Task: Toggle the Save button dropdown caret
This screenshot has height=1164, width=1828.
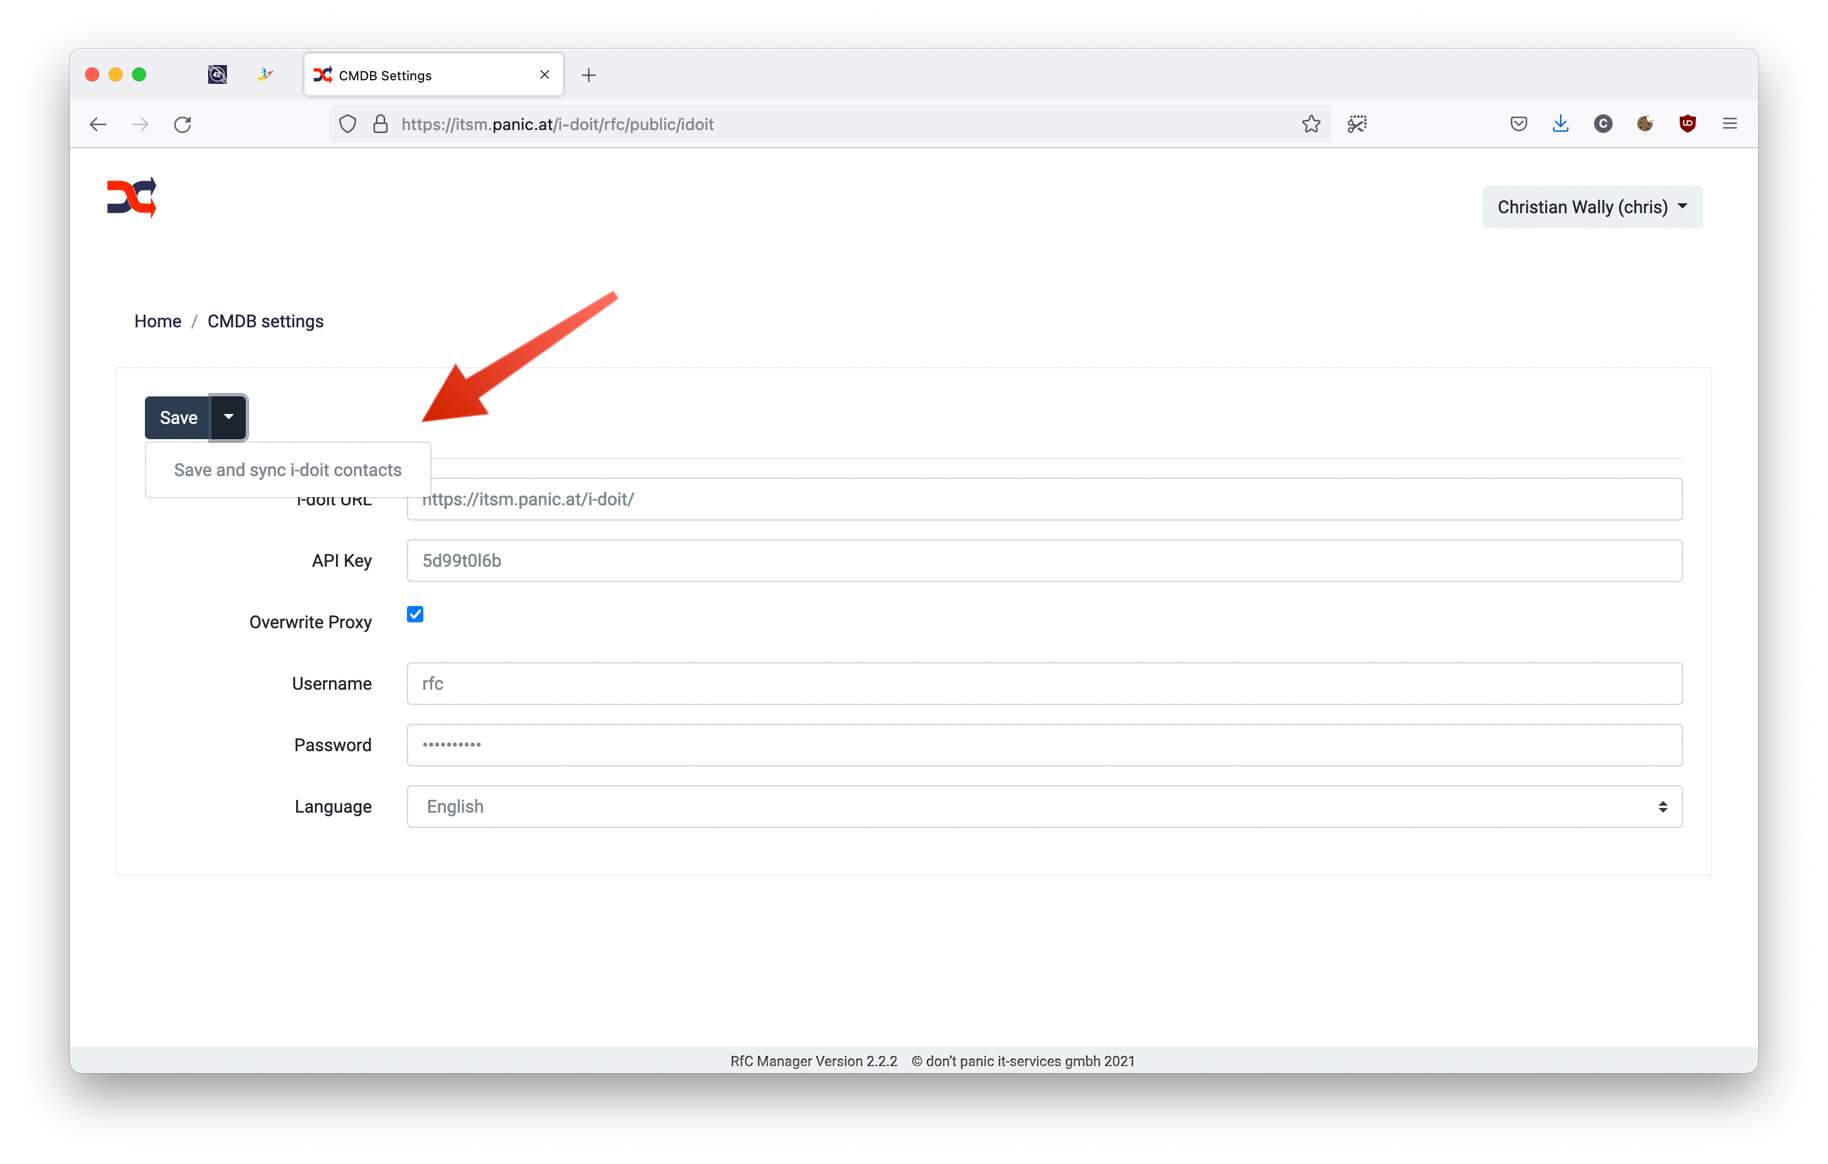Action: point(228,417)
